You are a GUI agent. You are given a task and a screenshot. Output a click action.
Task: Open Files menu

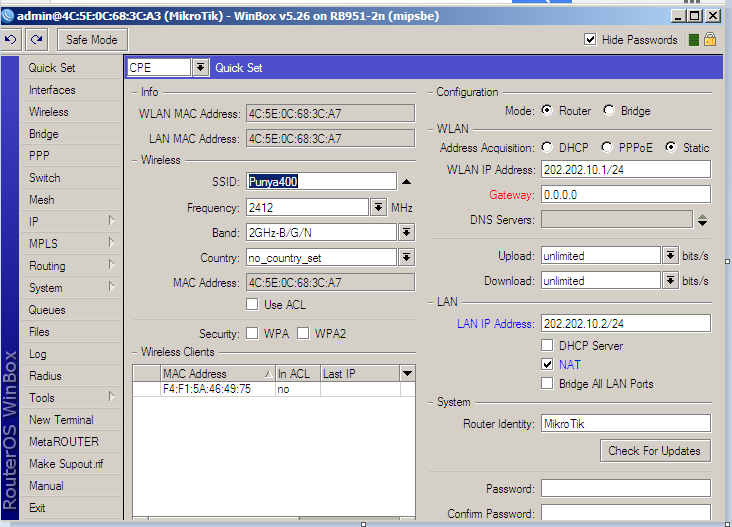point(71,332)
